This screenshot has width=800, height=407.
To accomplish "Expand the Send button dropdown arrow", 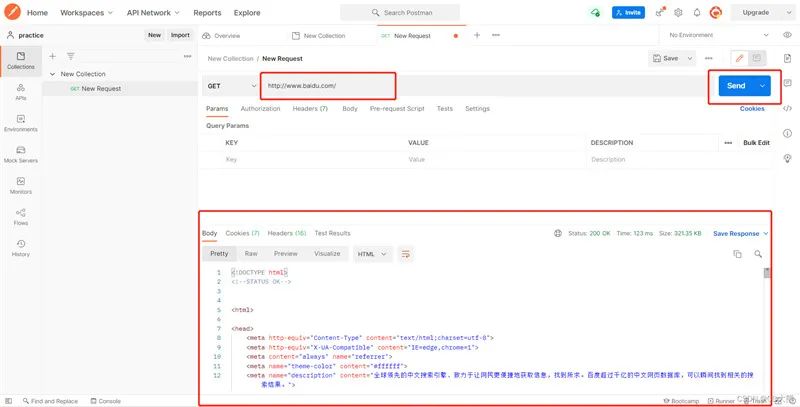I will [762, 86].
